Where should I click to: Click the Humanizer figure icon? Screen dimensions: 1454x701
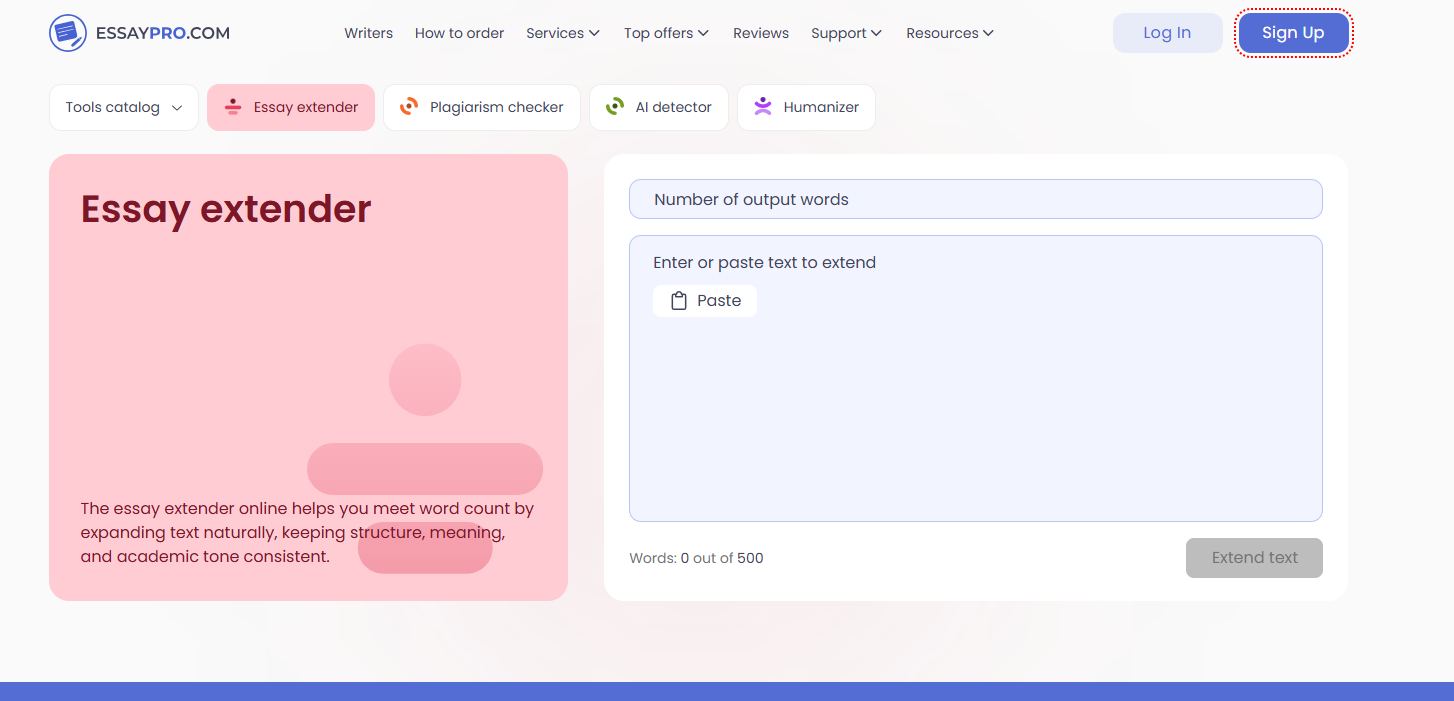point(763,106)
